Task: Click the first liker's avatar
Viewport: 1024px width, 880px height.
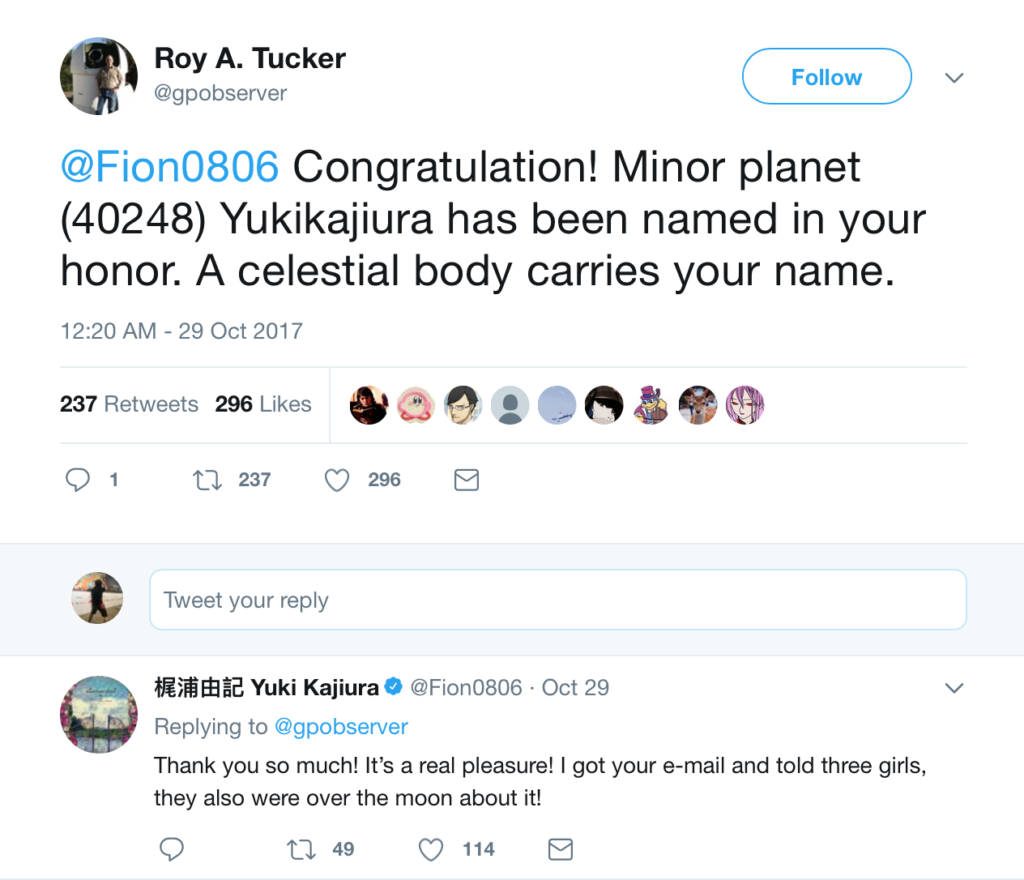Action: pyautogui.click(x=368, y=405)
